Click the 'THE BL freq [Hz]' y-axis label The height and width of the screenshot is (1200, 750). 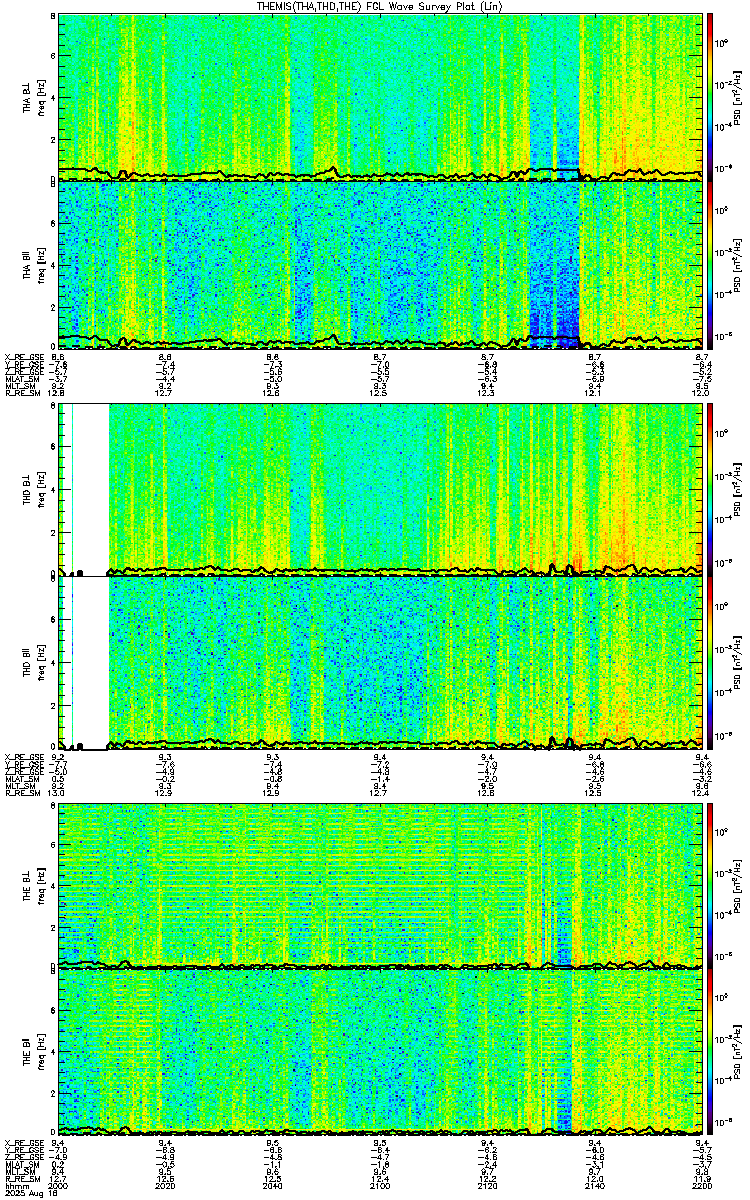point(33,885)
